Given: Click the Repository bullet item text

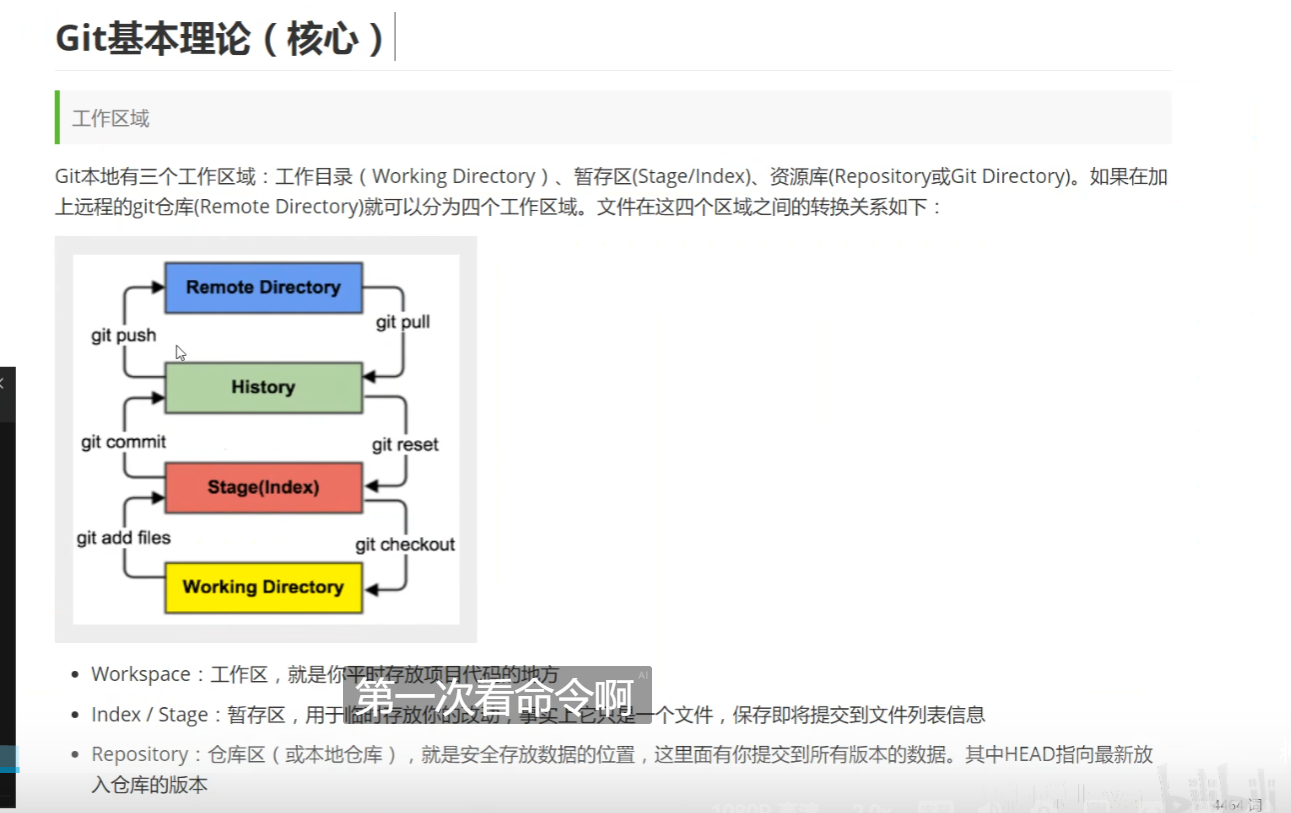Looking at the screenshot, I should point(620,755).
